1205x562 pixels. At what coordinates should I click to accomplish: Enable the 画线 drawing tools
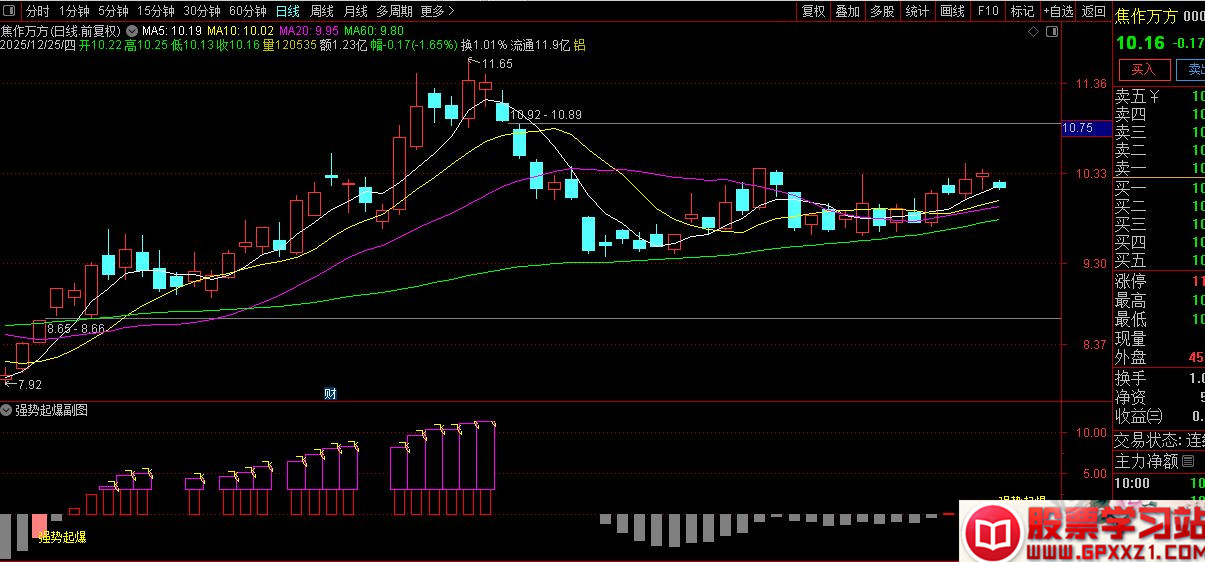click(x=952, y=11)
